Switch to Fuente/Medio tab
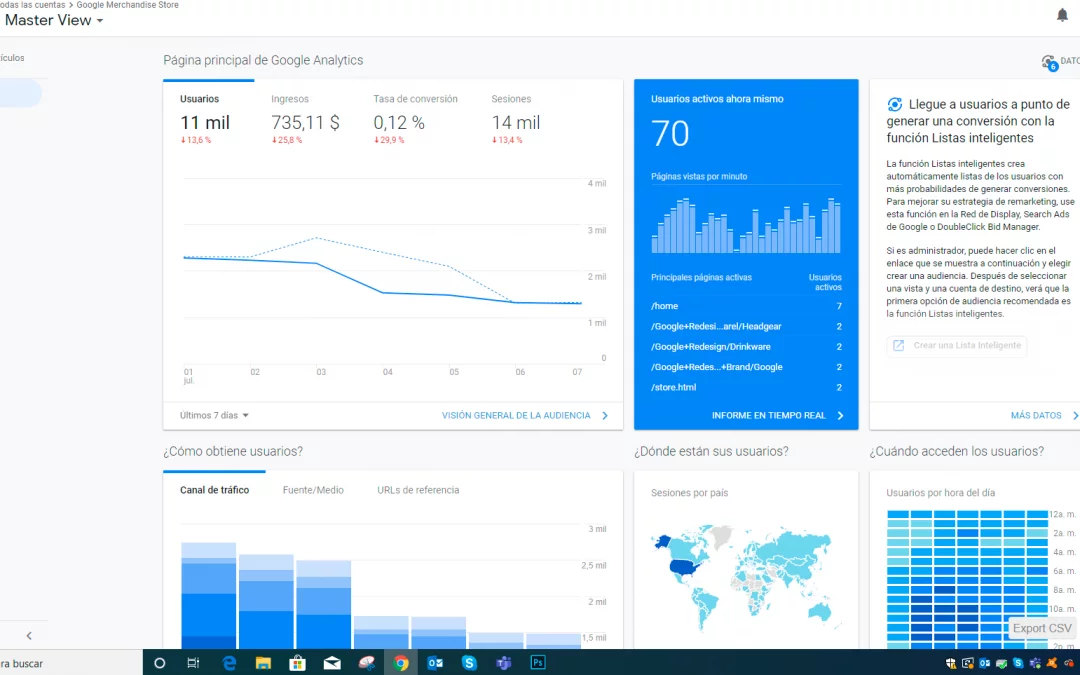 313,490
